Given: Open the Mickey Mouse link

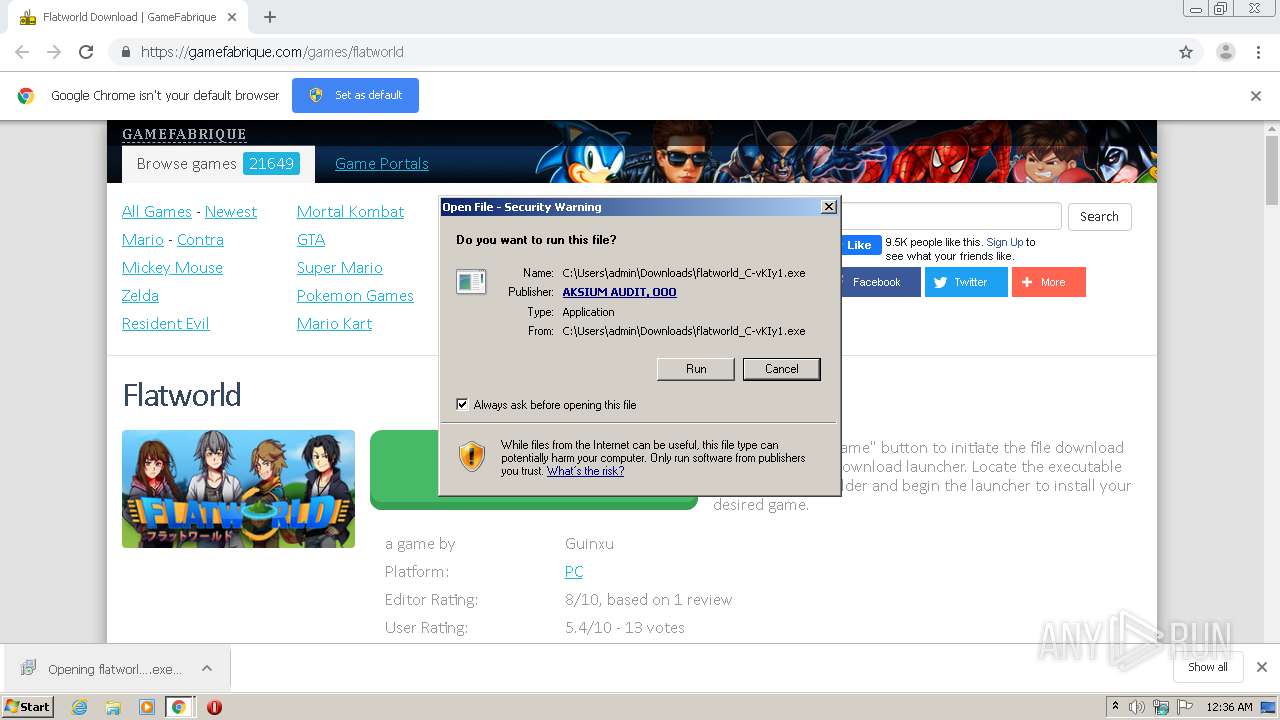Looking at the screenshot, I should 172,268.
